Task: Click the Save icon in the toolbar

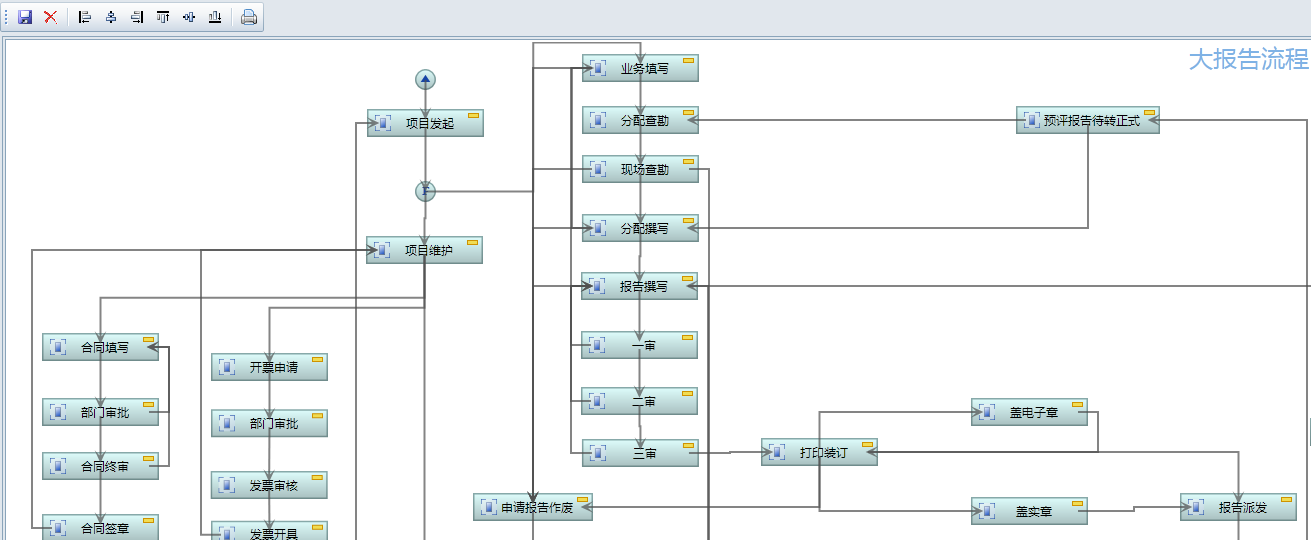Action: click(x=25, y=17)
